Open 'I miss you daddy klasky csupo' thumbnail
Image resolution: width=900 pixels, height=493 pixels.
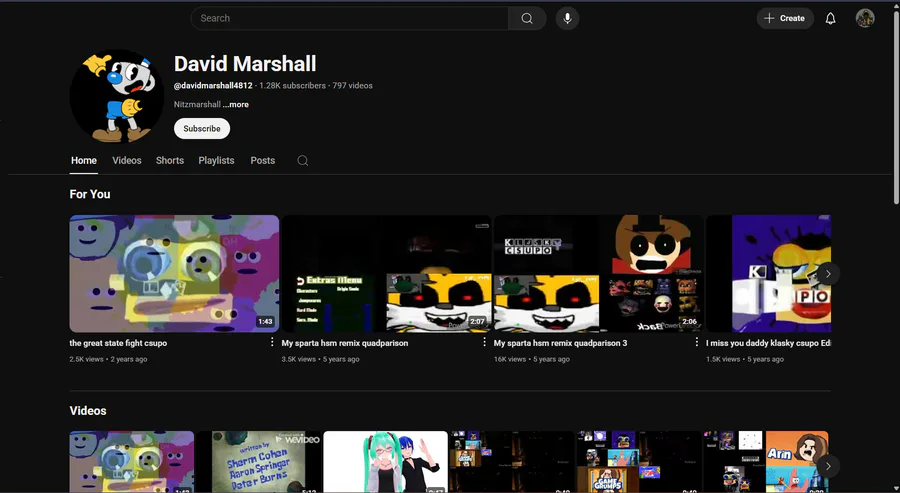pyautogui.click(x=769, y=274)
